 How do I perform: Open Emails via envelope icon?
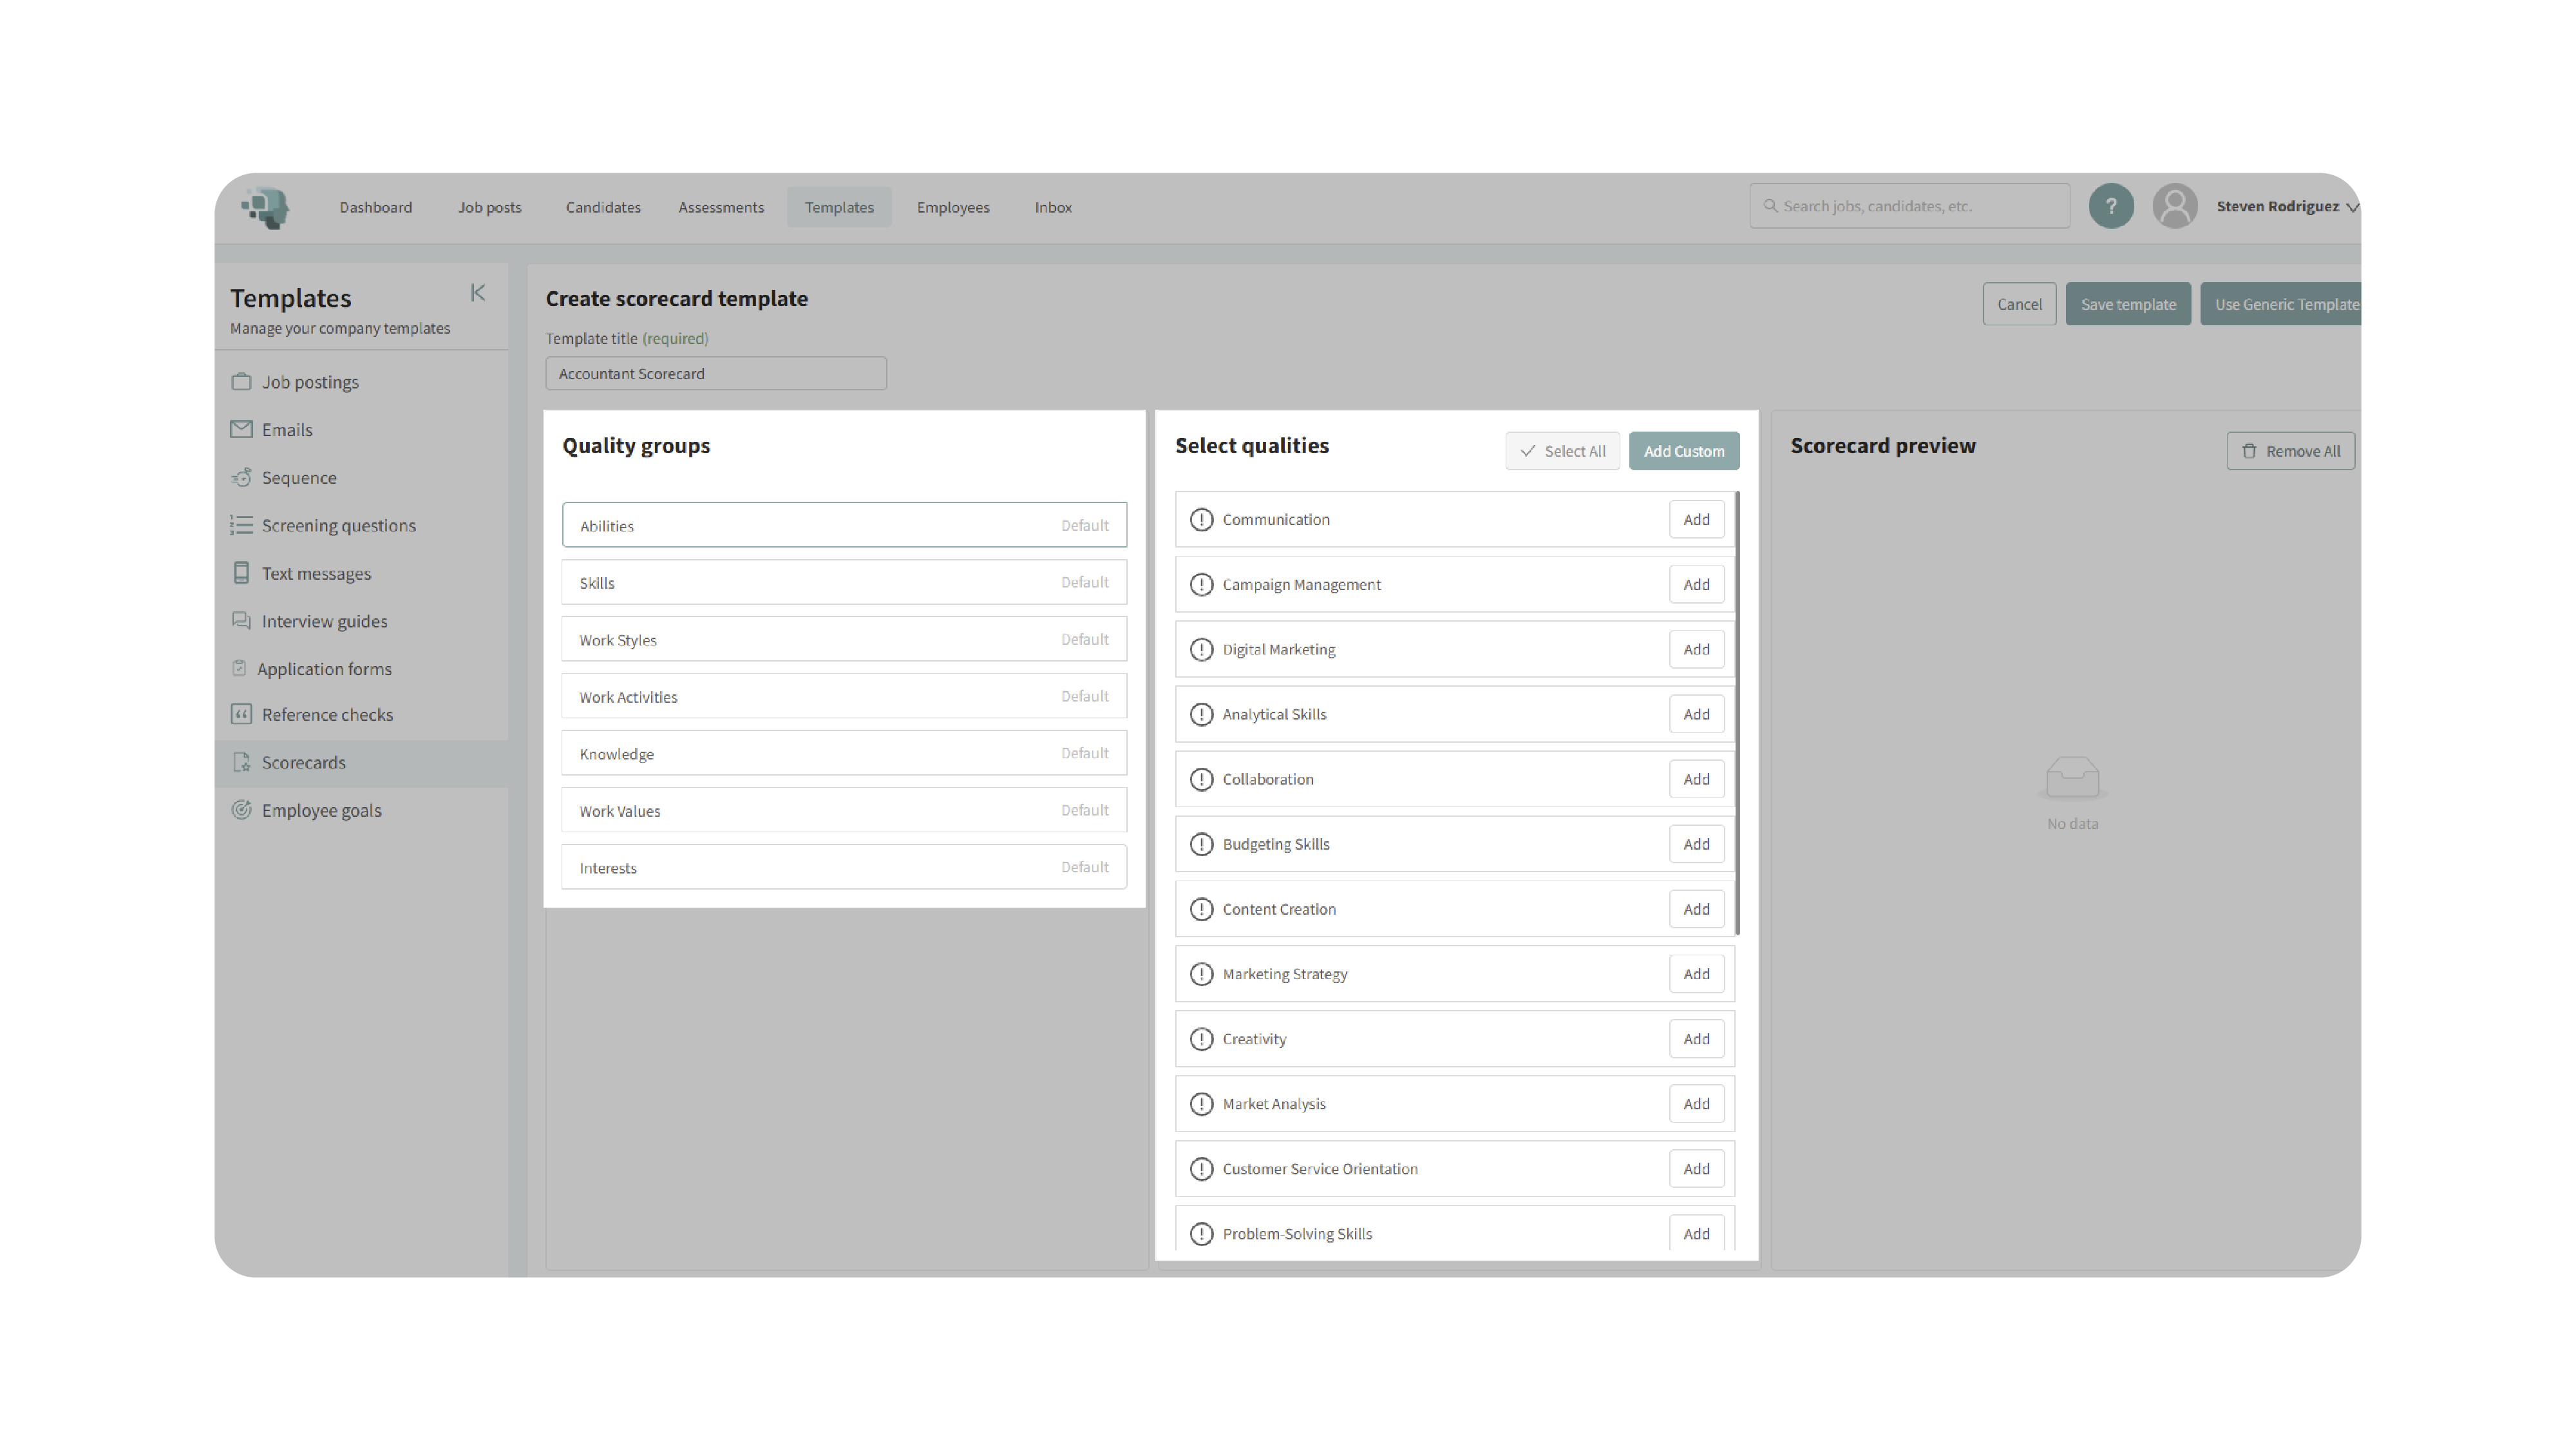pyautogui.click(x=241, y=429)
